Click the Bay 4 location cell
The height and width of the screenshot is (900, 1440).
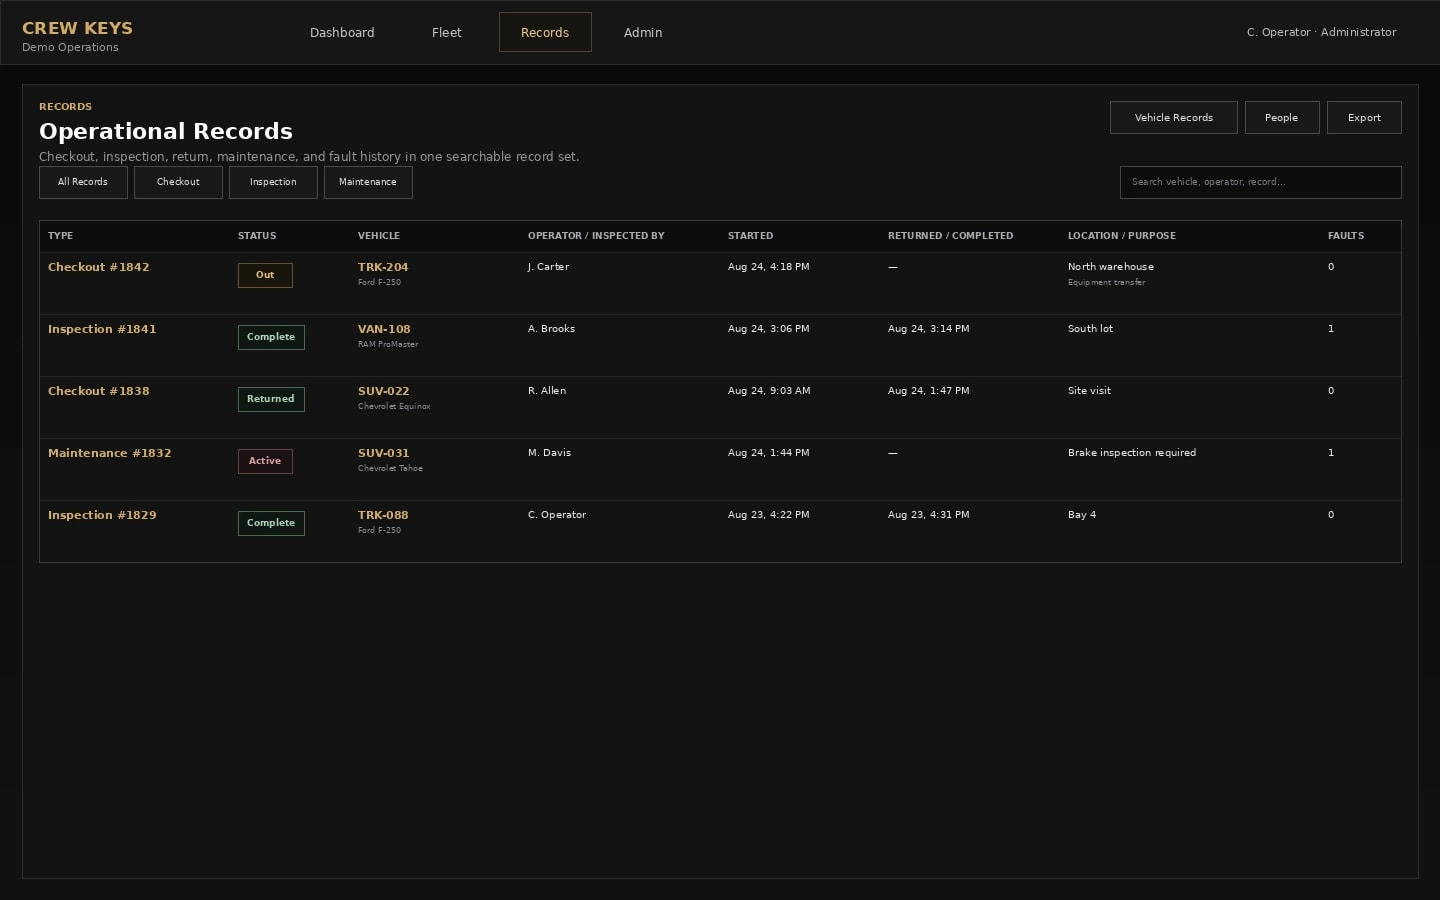coord(1082,515)
